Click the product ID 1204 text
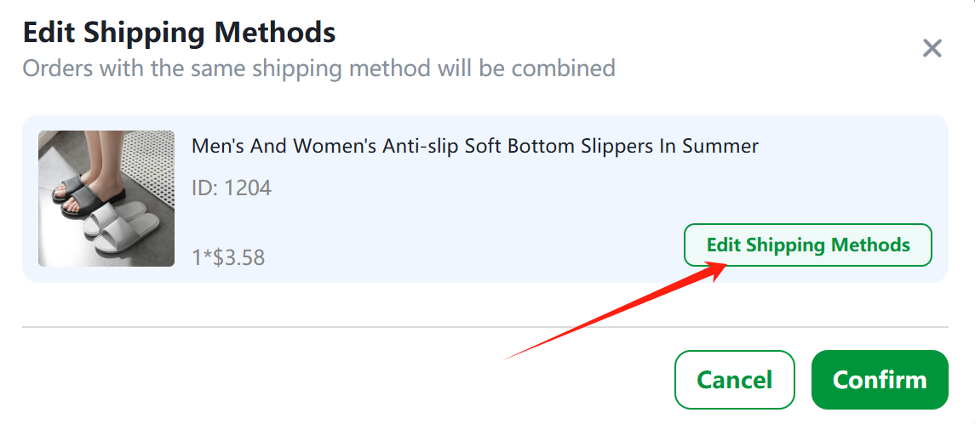Viewport: 977px width, 424px height. click(231, 188)
